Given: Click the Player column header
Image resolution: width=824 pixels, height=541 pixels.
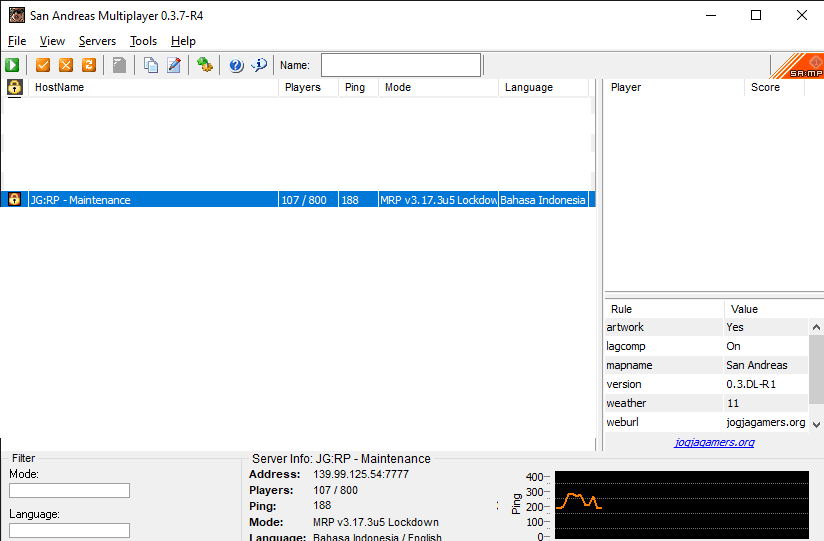Looking at the screenshot, I should [x=674, y=87].
